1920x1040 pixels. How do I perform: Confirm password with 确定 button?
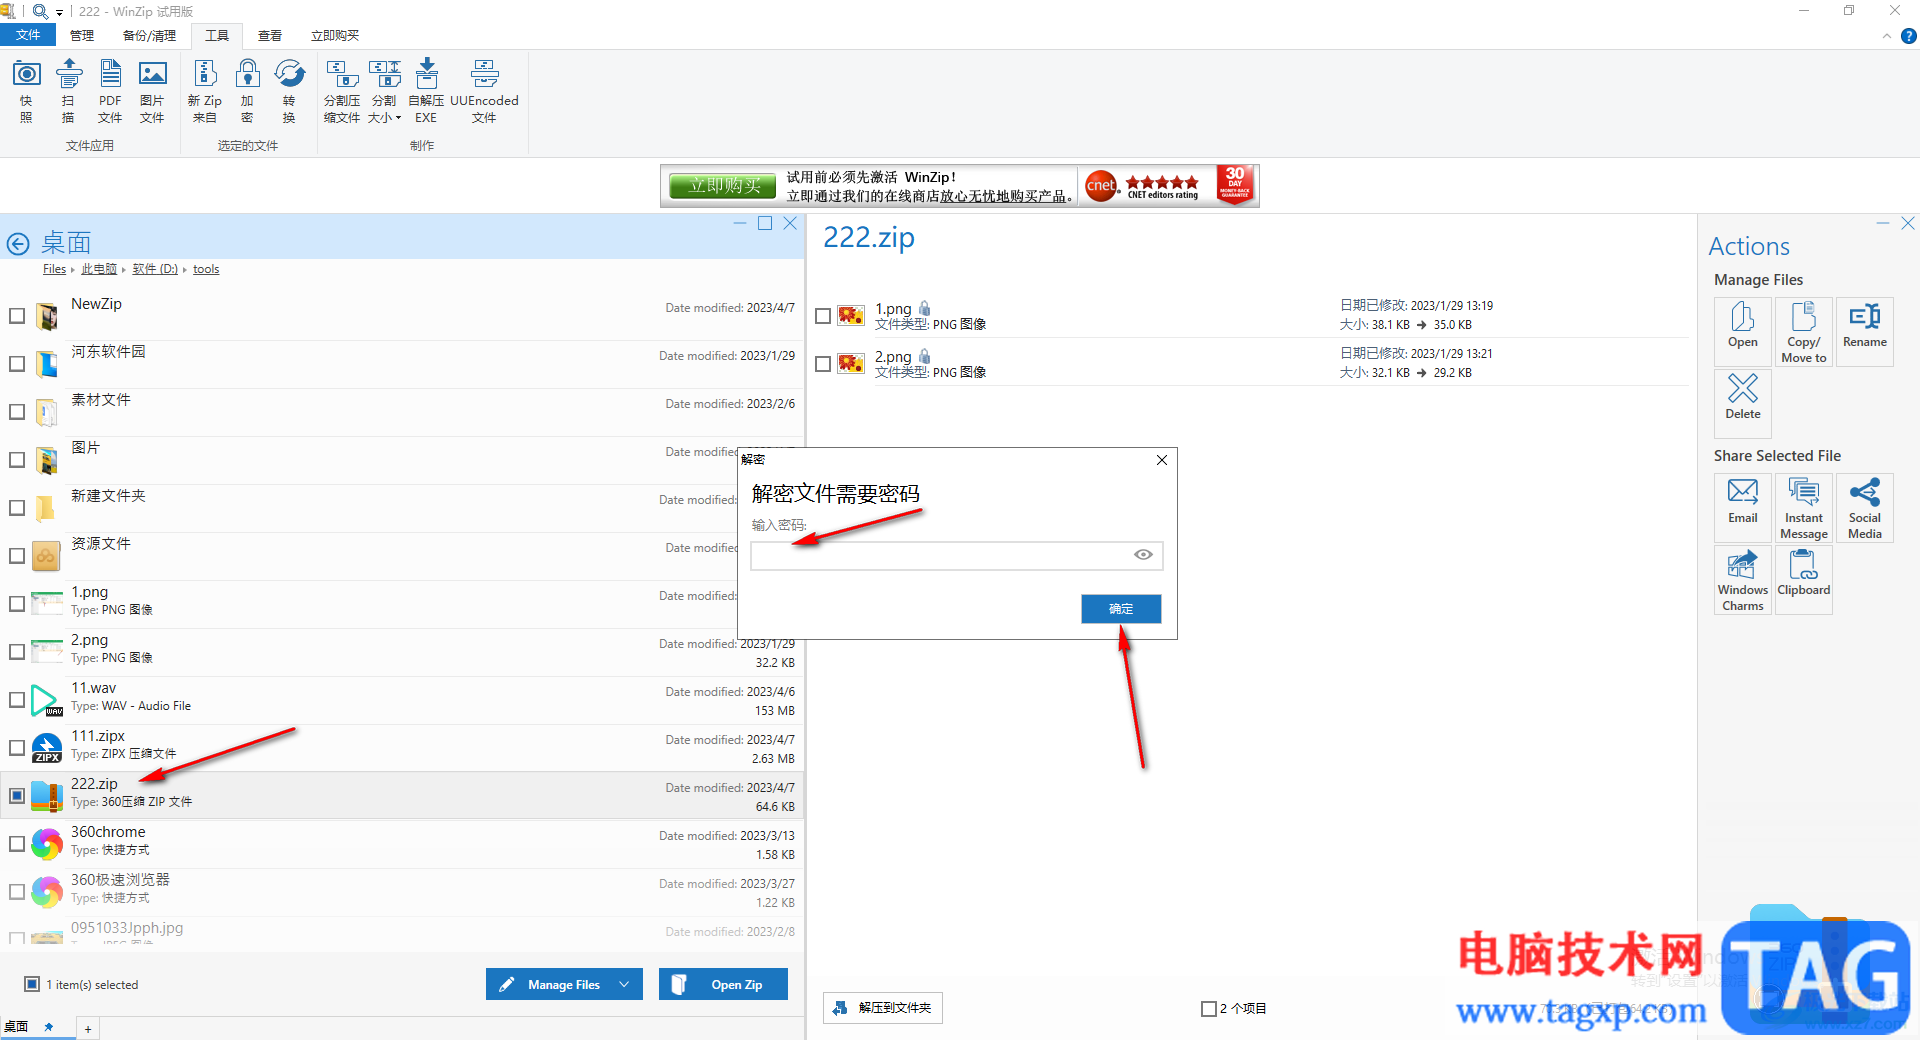point(1121,609)
